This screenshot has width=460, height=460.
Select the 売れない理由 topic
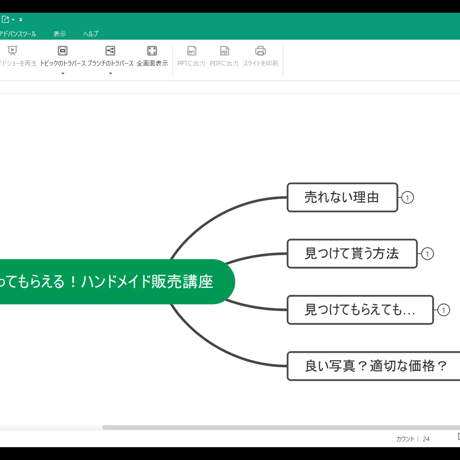(342, 197)
